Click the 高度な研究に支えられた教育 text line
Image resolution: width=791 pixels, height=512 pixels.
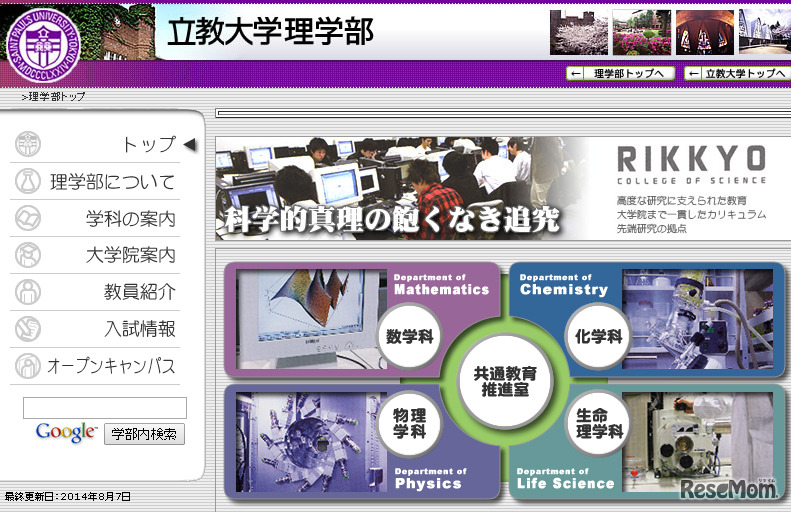click(682, 200)
